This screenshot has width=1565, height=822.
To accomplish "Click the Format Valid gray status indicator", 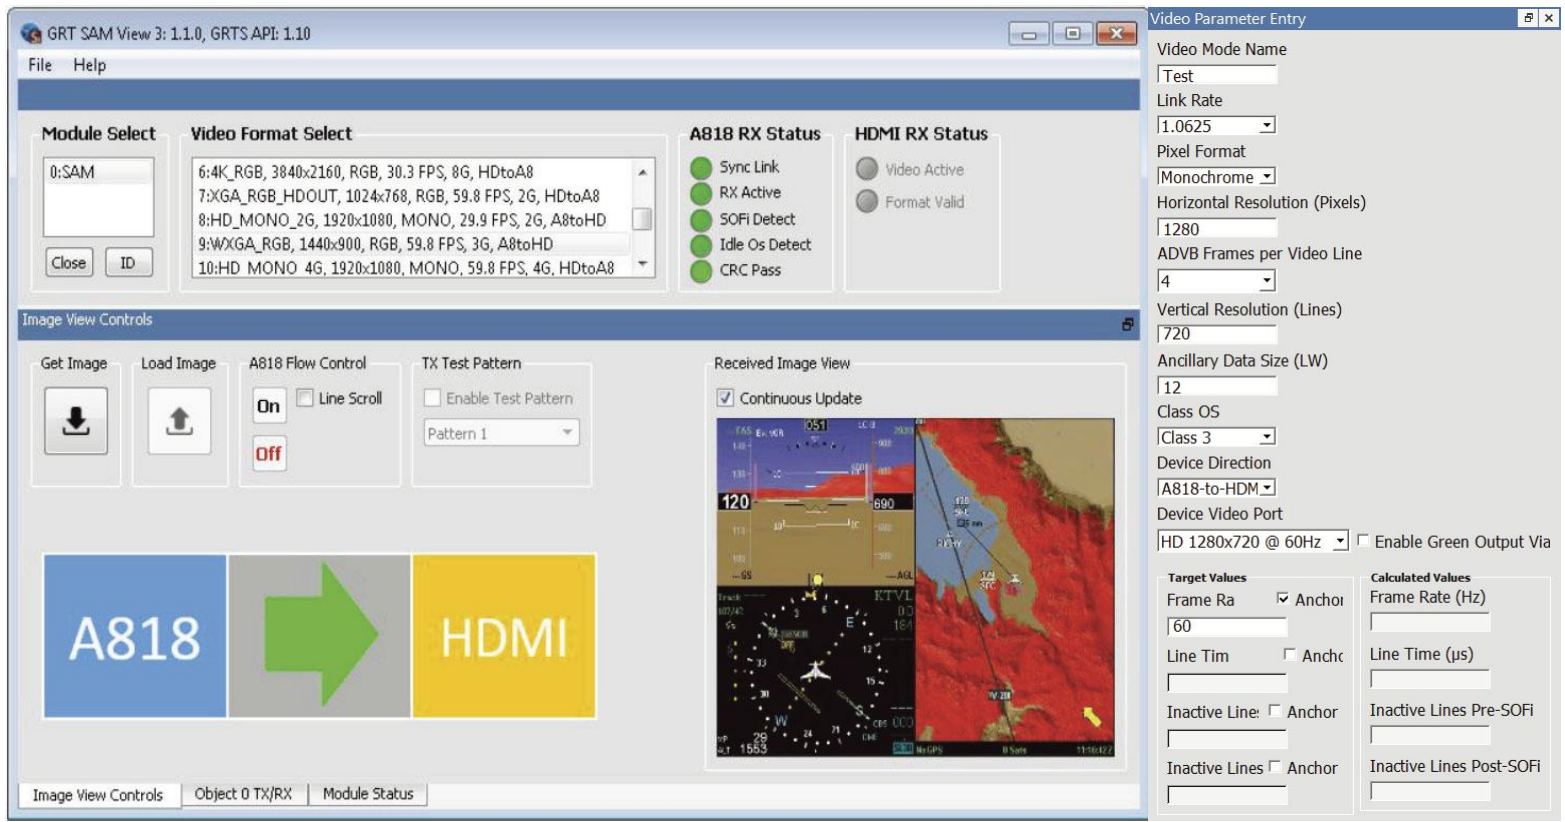I will click(867, 202).
